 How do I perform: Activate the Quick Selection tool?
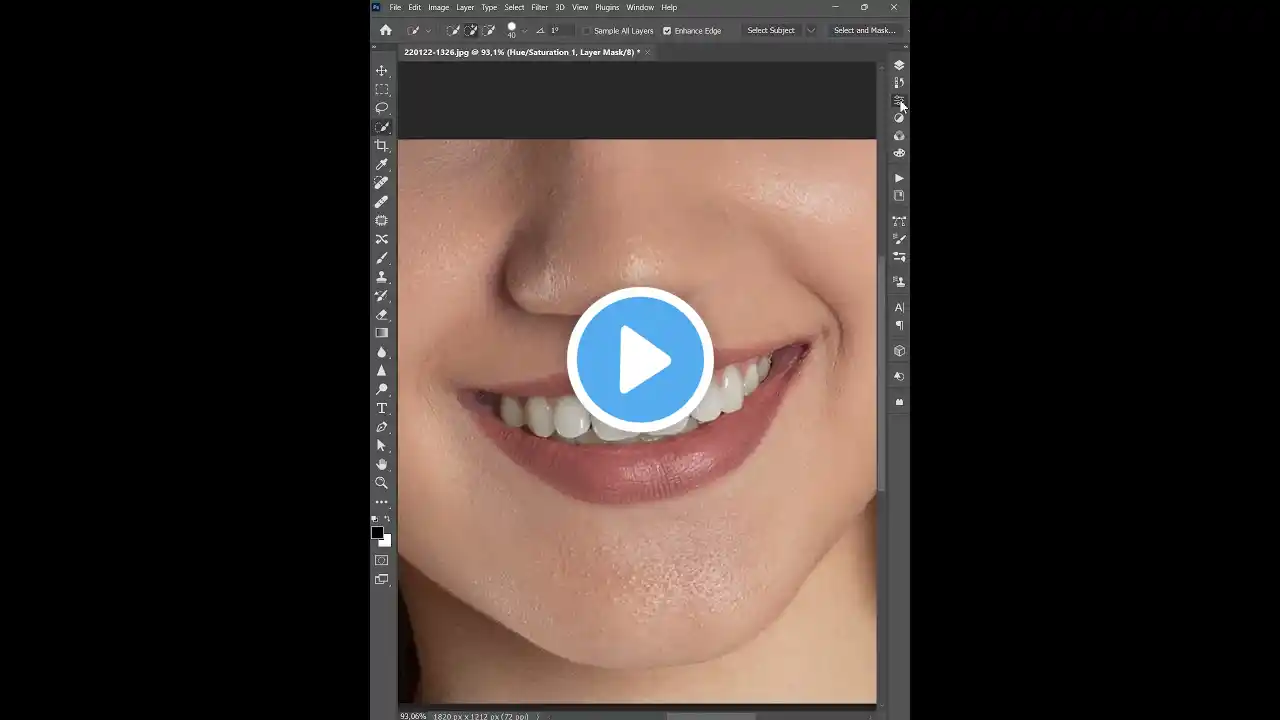click(x=381, y=126)
